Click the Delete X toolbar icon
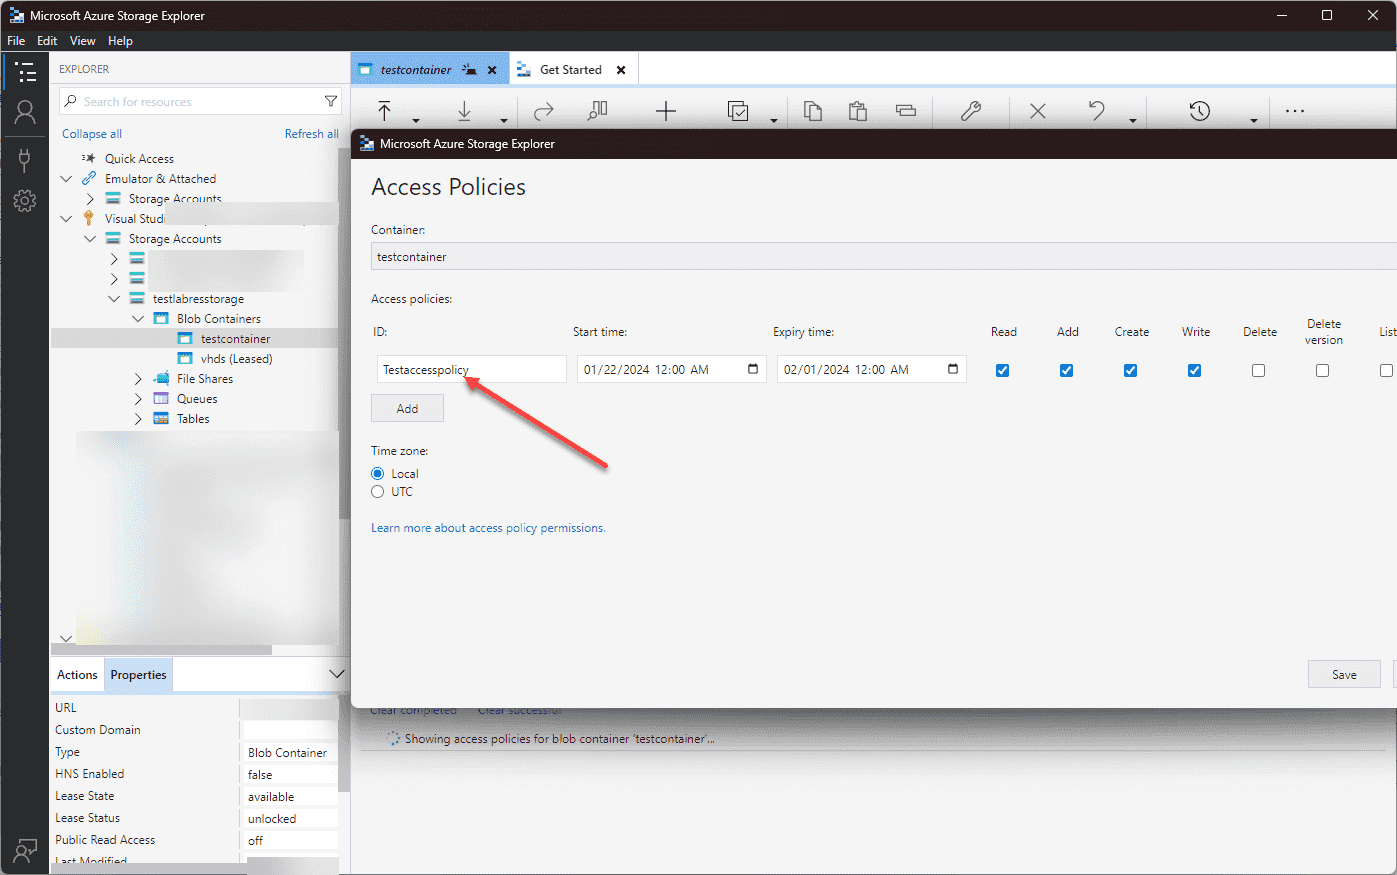The height and width of the screenshot is (875, 1397). 1038,111
